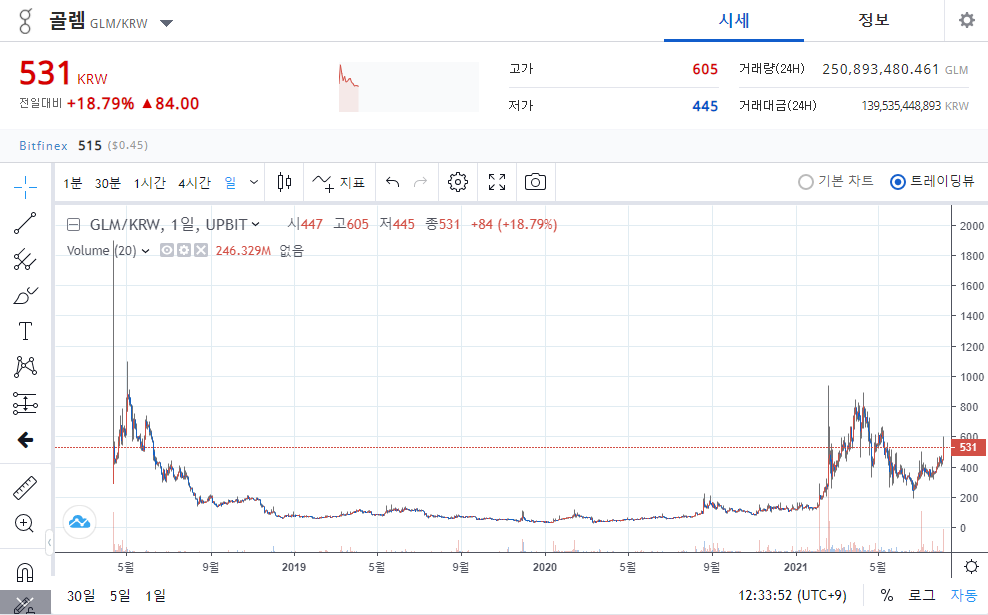The width and height of the screenshot is (988, 615).
Task: Click the back arrow icon in left toolbar
Action: click(25, 440)
